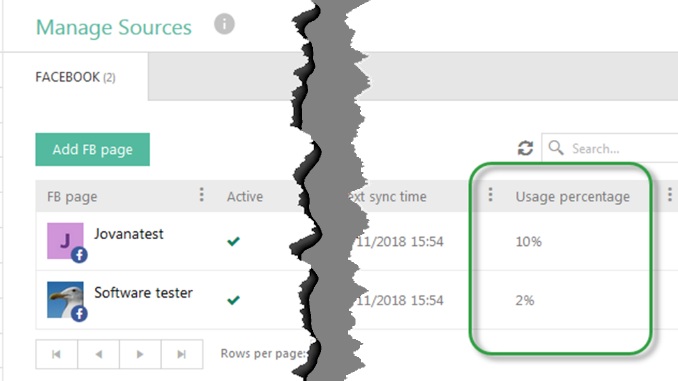Switch to the FACEBOOK (2) tab
The height and width of the screenshot is (381, 678).
[x=75, y=77]
